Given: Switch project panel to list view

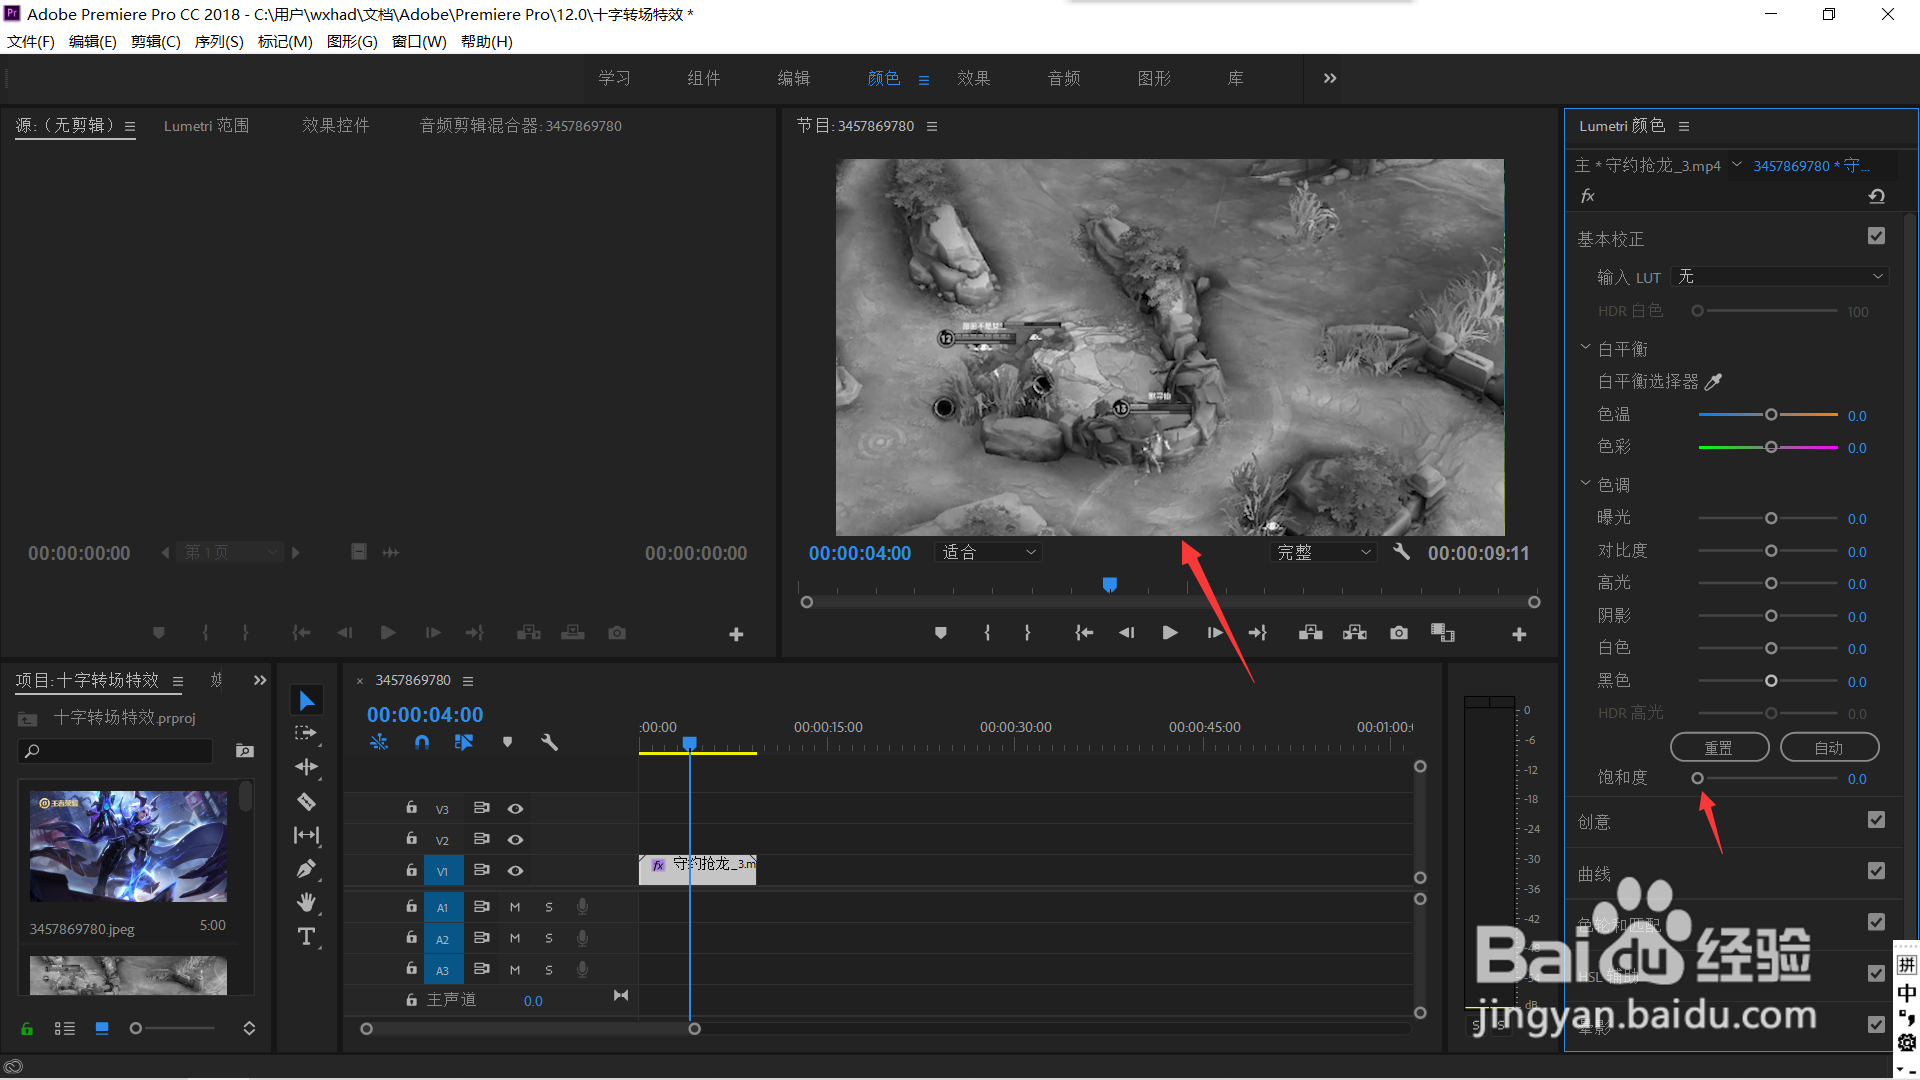Looking at the screenshot, I should [65, 1028].
